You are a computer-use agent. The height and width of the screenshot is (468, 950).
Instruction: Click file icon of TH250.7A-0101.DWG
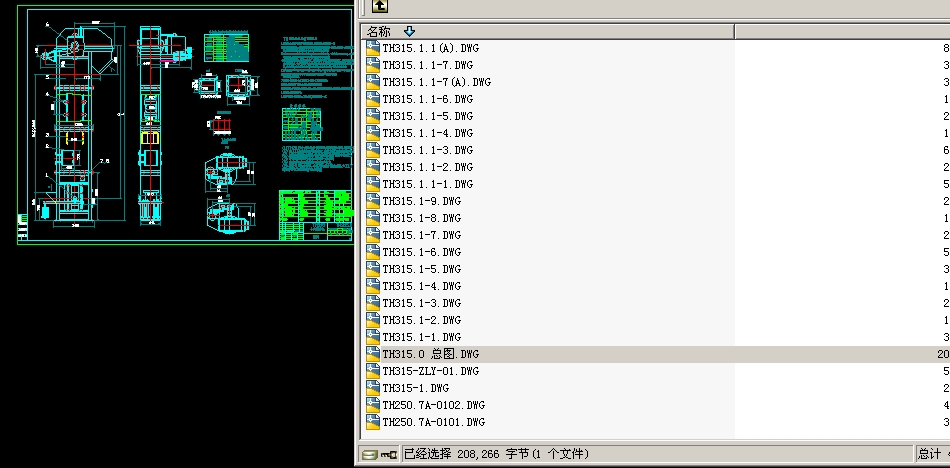click(373, 422)
